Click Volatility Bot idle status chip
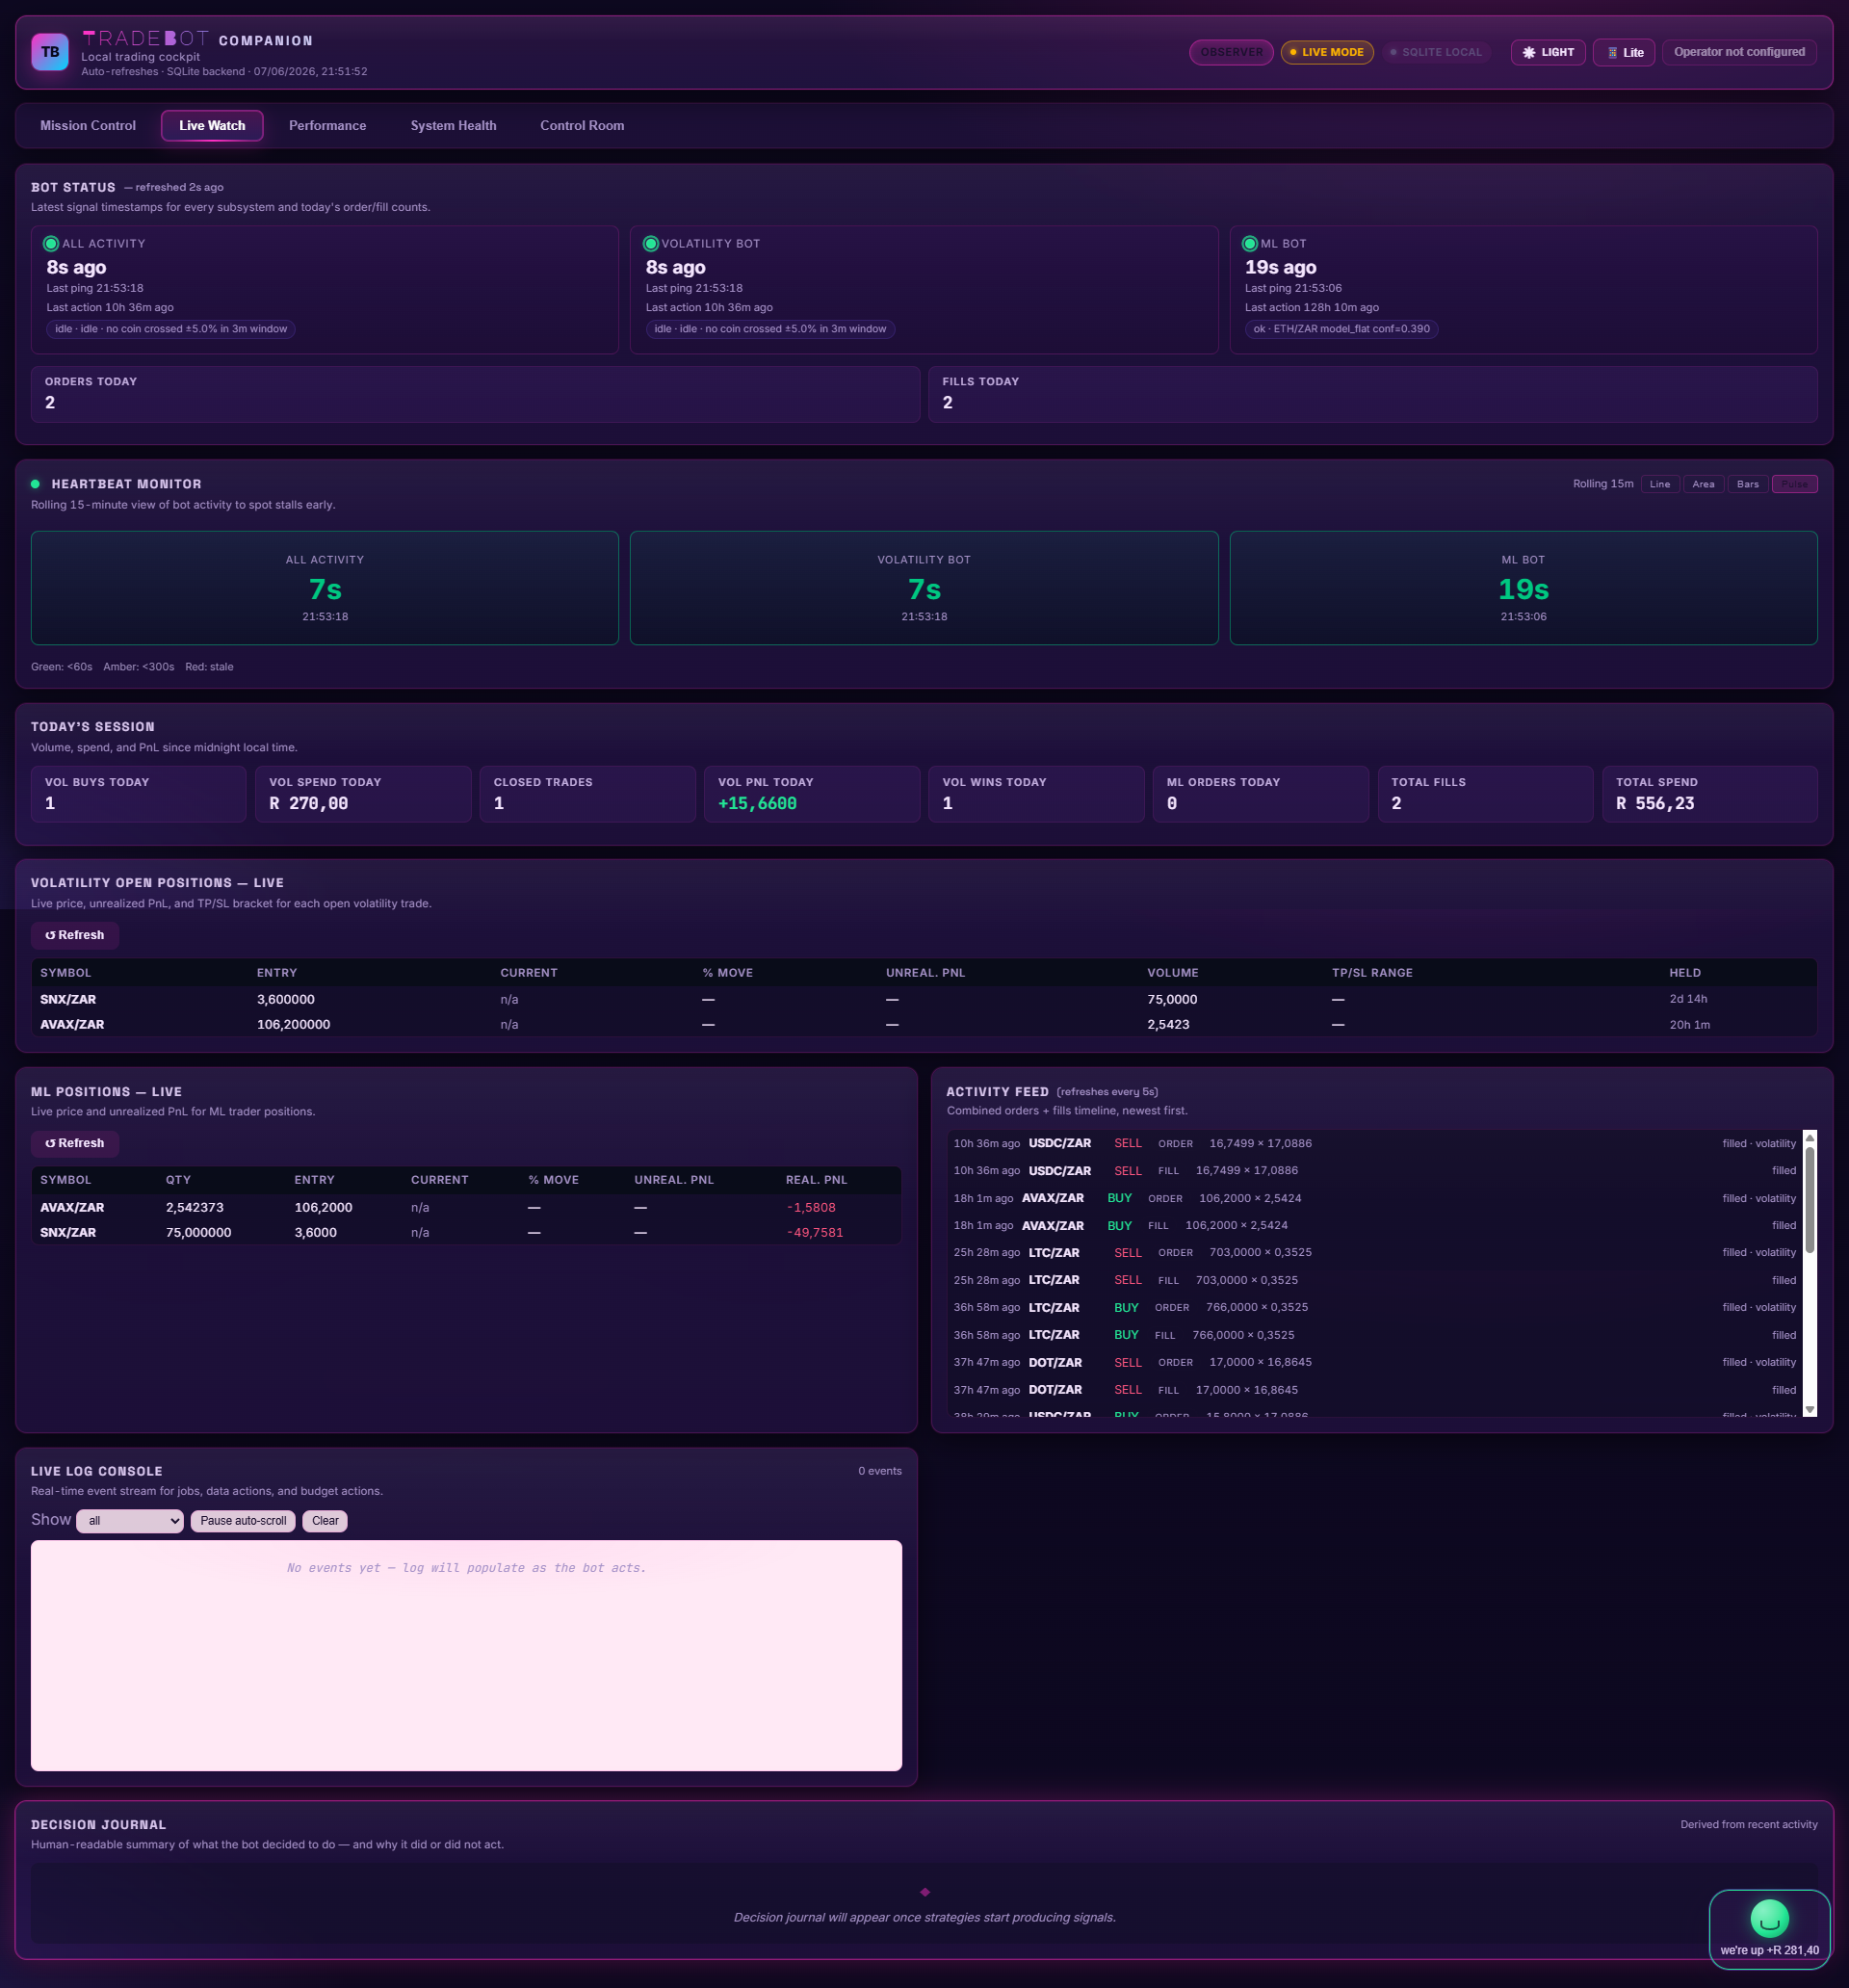Image resolution: width=1849 pixels, height=1988 pixels. (x=770, y=329)
